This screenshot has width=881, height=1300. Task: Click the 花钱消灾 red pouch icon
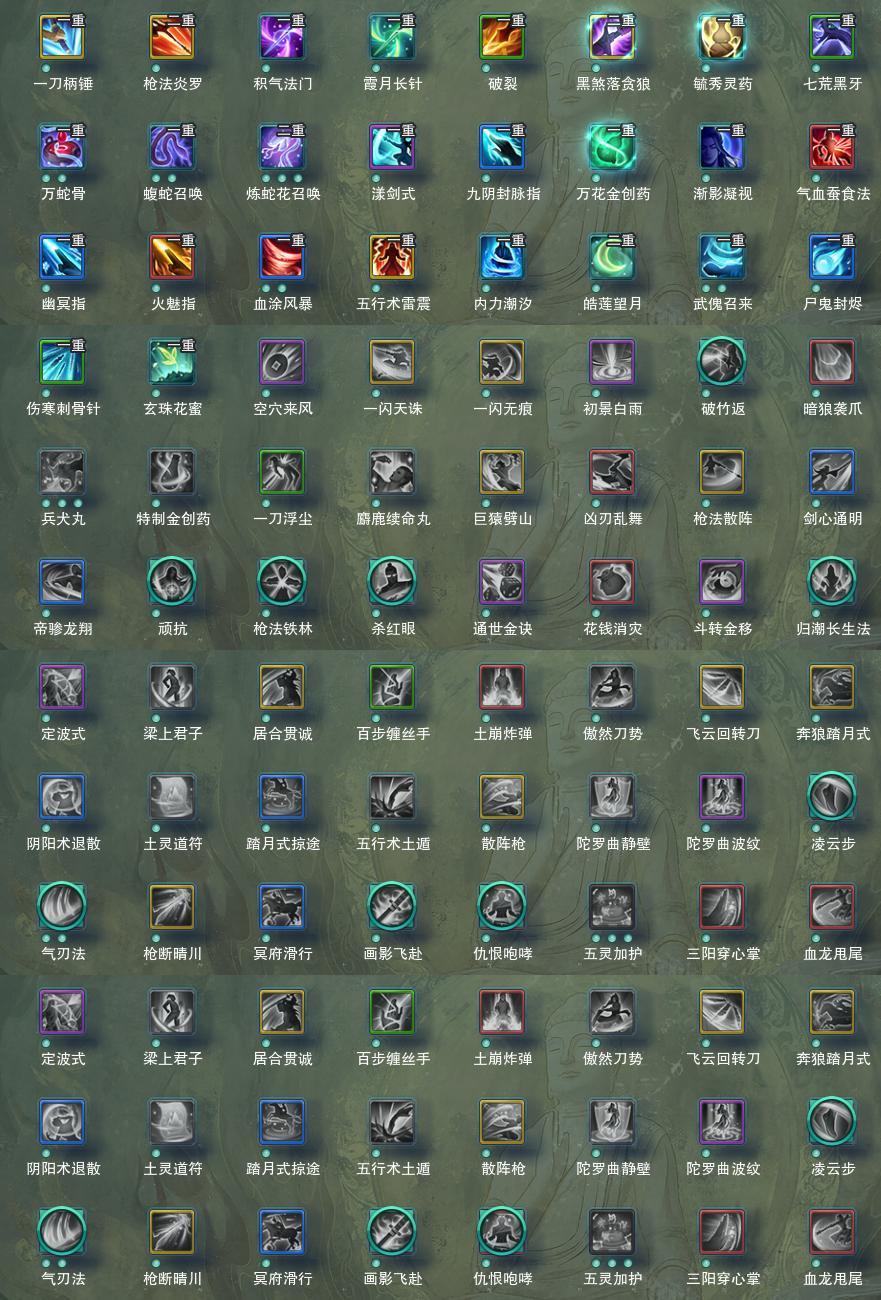[x=612, y=583]
